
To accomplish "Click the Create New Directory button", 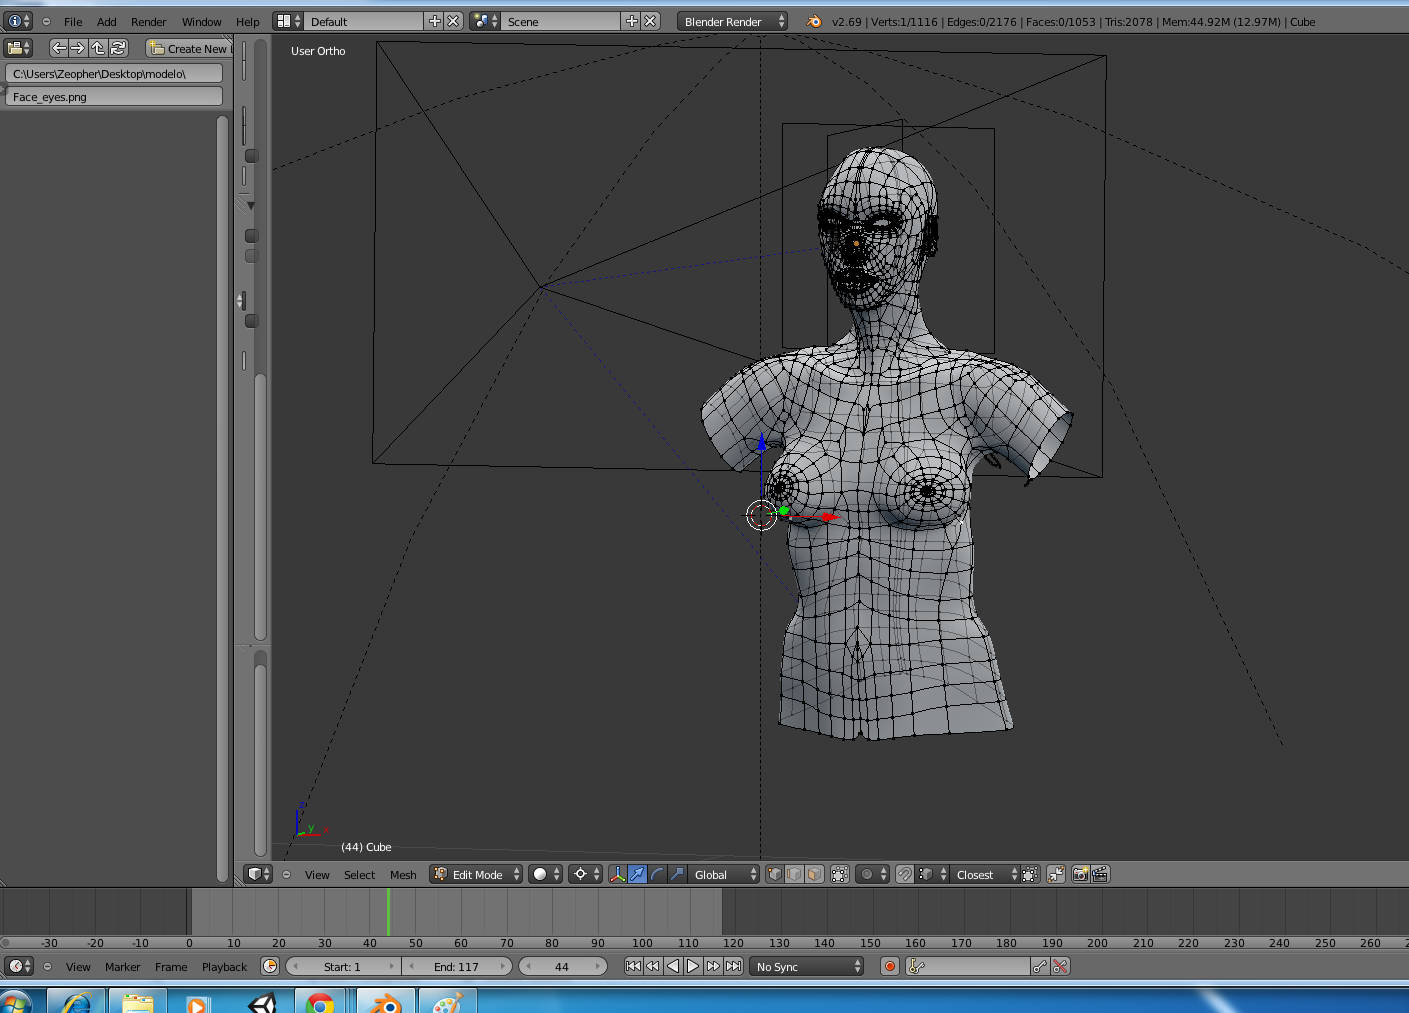I will pos(189,48).
